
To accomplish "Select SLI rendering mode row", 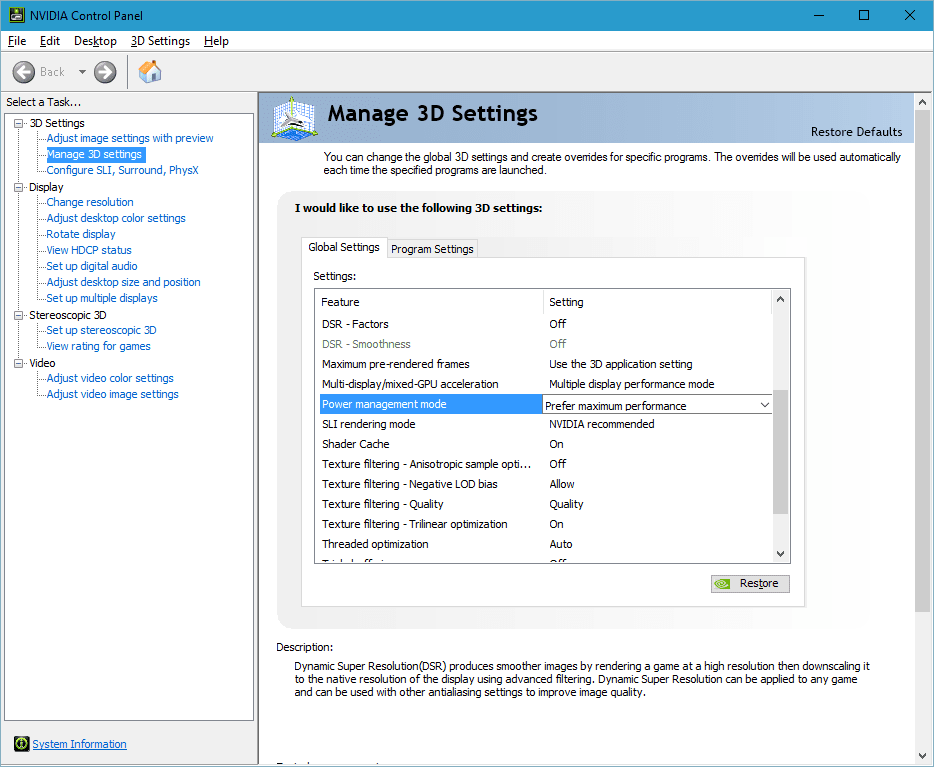I will coord(546,424).
